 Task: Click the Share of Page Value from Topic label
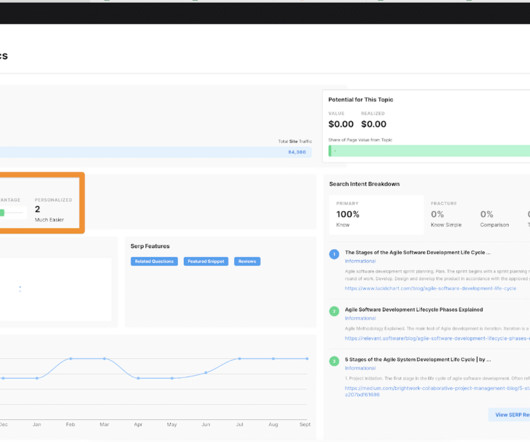point(360,140)
